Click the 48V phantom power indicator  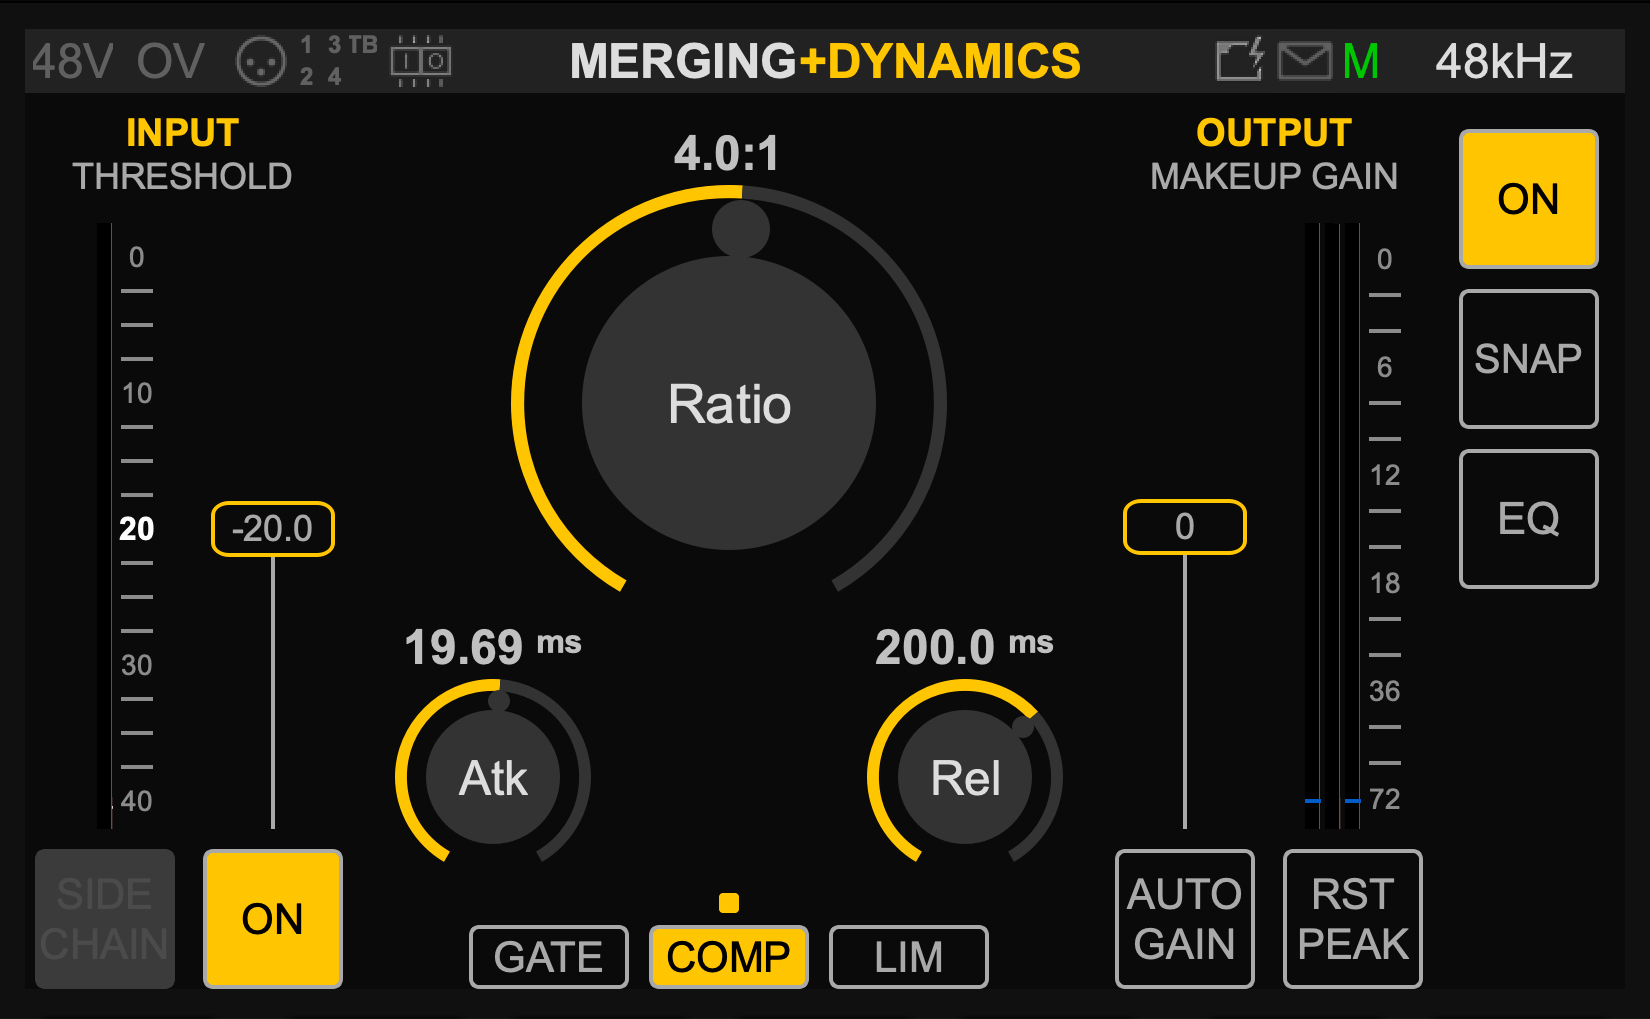(x=72, y=62)
